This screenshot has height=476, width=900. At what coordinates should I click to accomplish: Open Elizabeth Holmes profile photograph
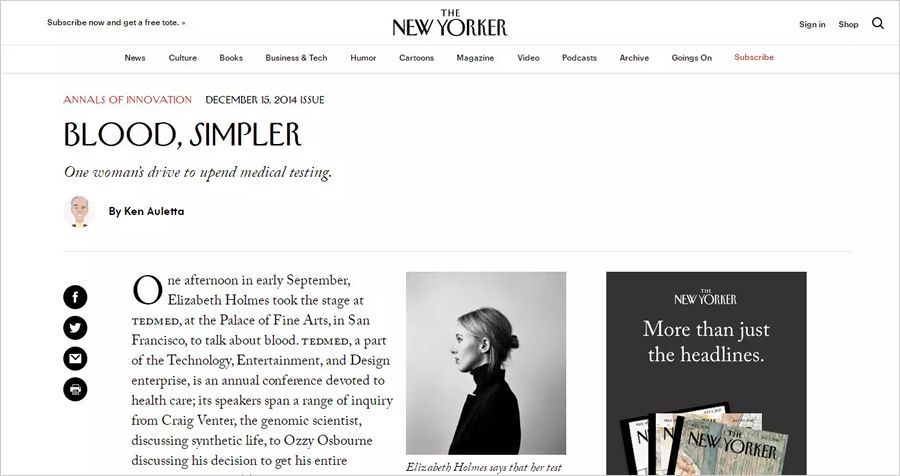pyautogui.click(x=486, y=363)
